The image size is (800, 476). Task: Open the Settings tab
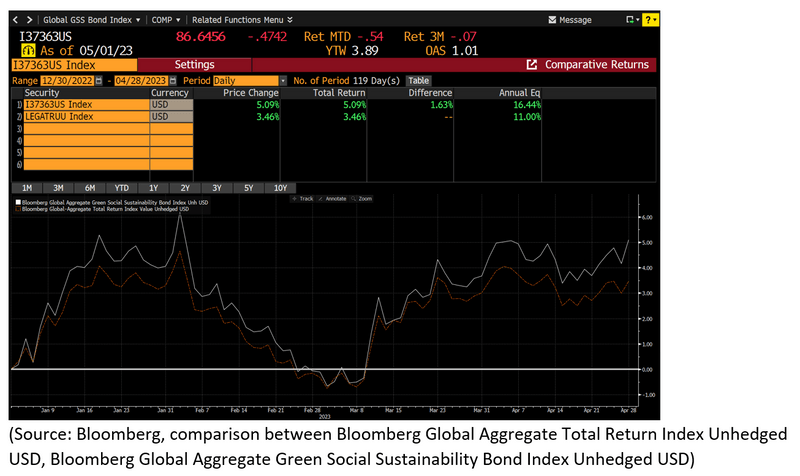click(x=194, y=65)
